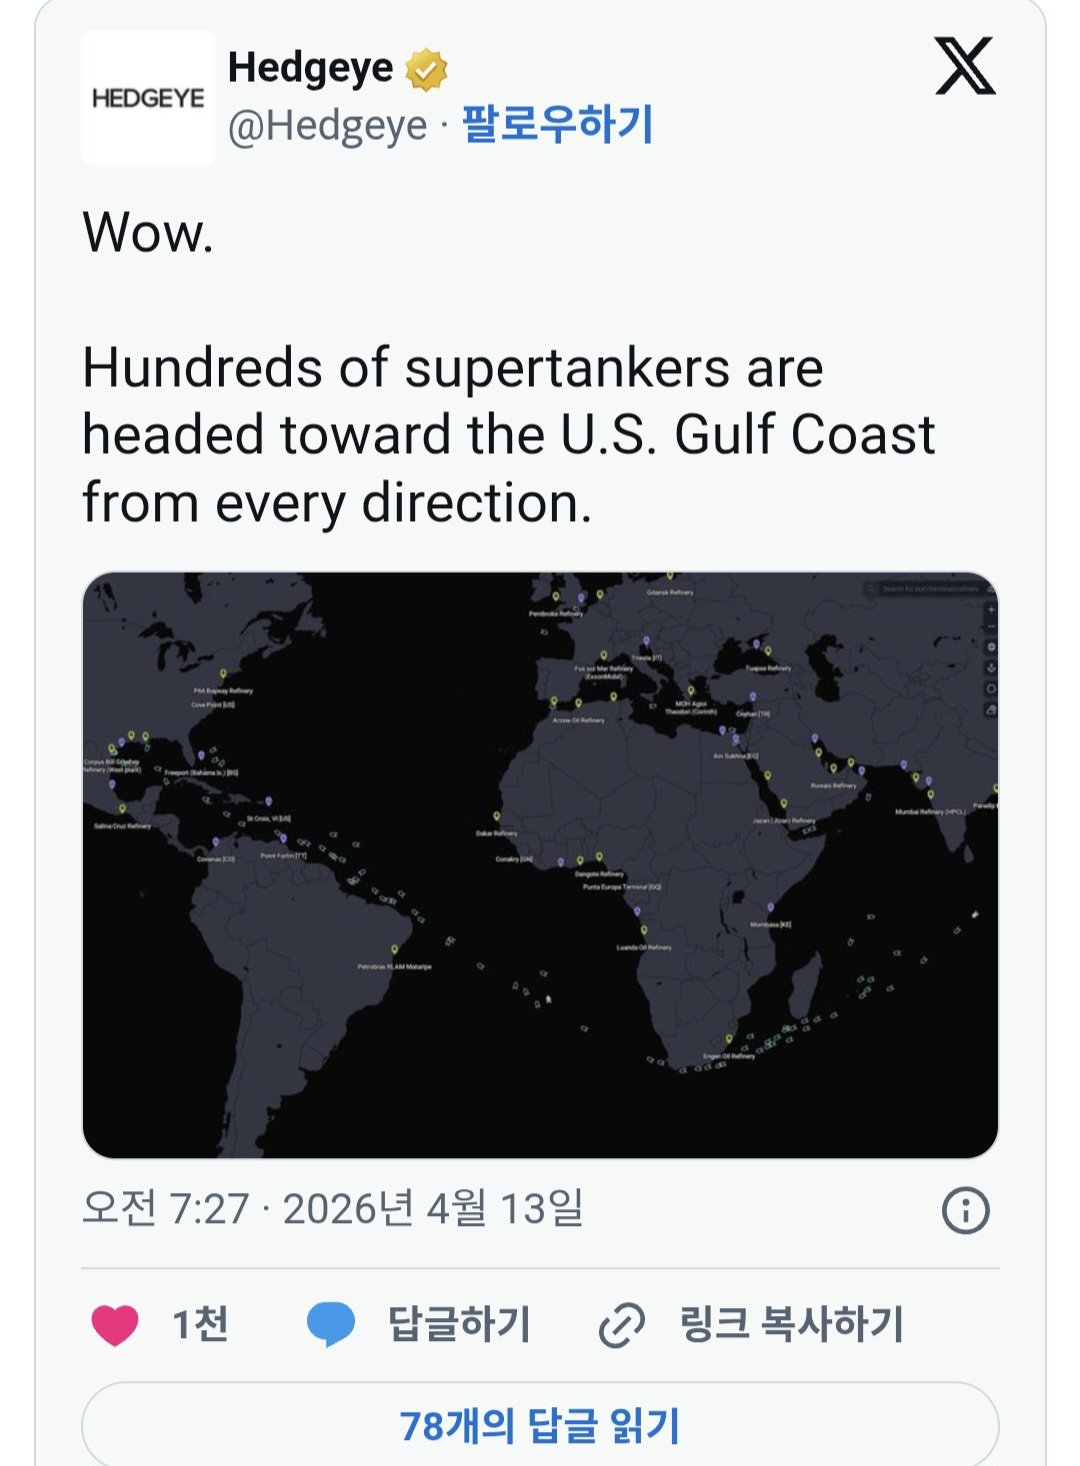The width and height of the screenshot is (1080, 1466).
Task: Click the reply speech bubble icon
Action: [x=330, y=1324]
